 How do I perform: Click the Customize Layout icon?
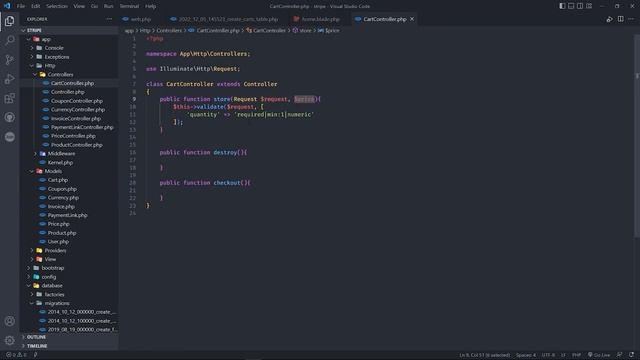pyautogui.click(x=589, y=6)
